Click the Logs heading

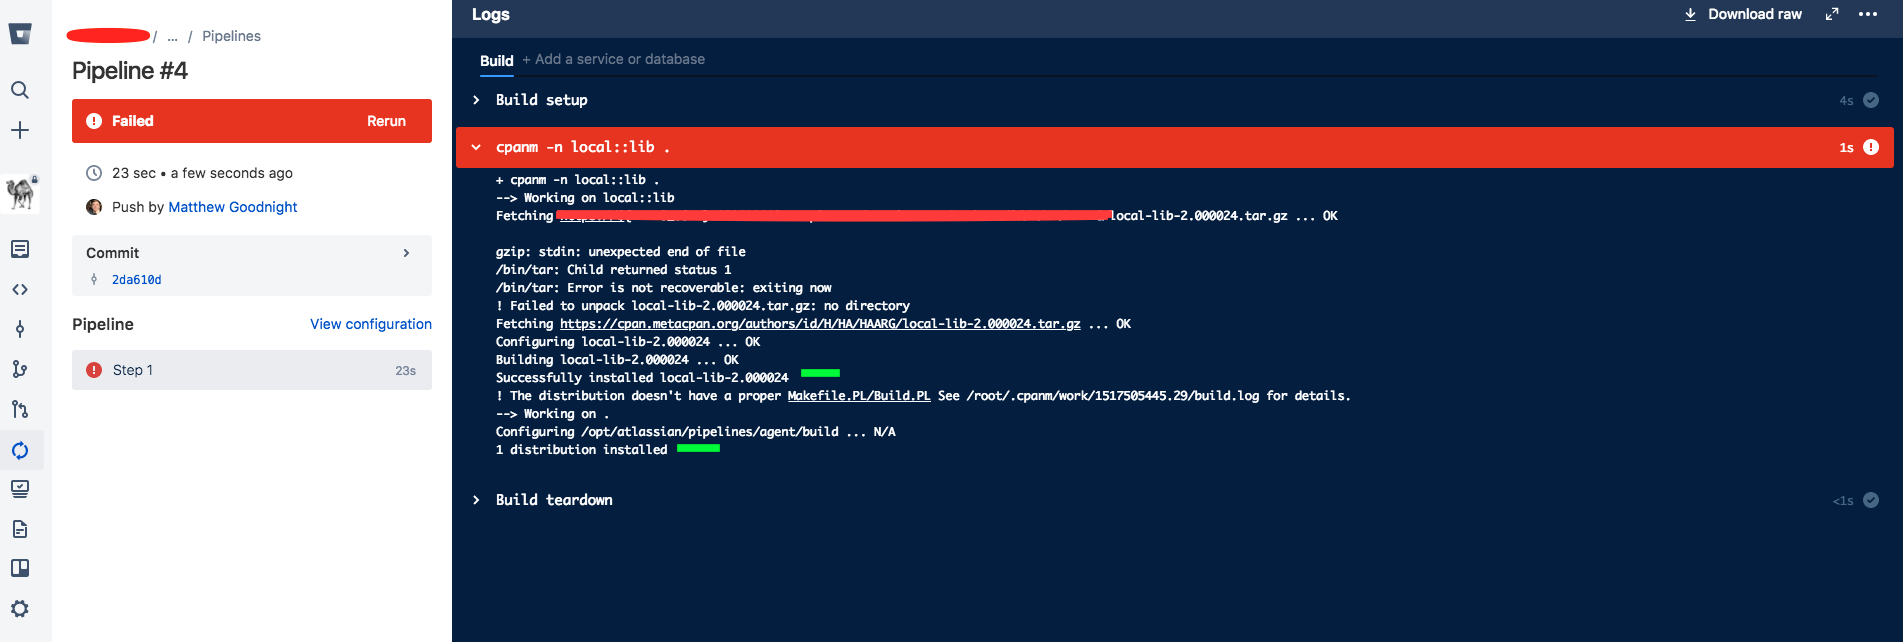coord(491,14)
